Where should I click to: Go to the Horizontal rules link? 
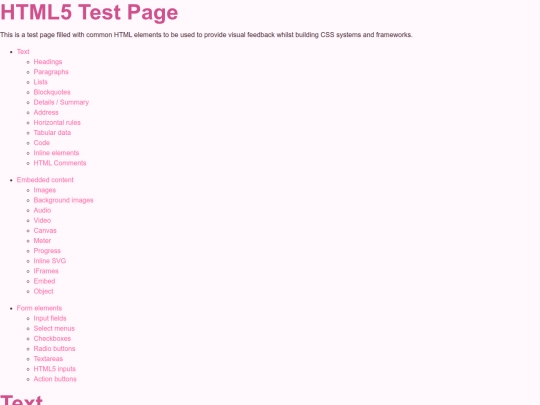coord(57,123)
